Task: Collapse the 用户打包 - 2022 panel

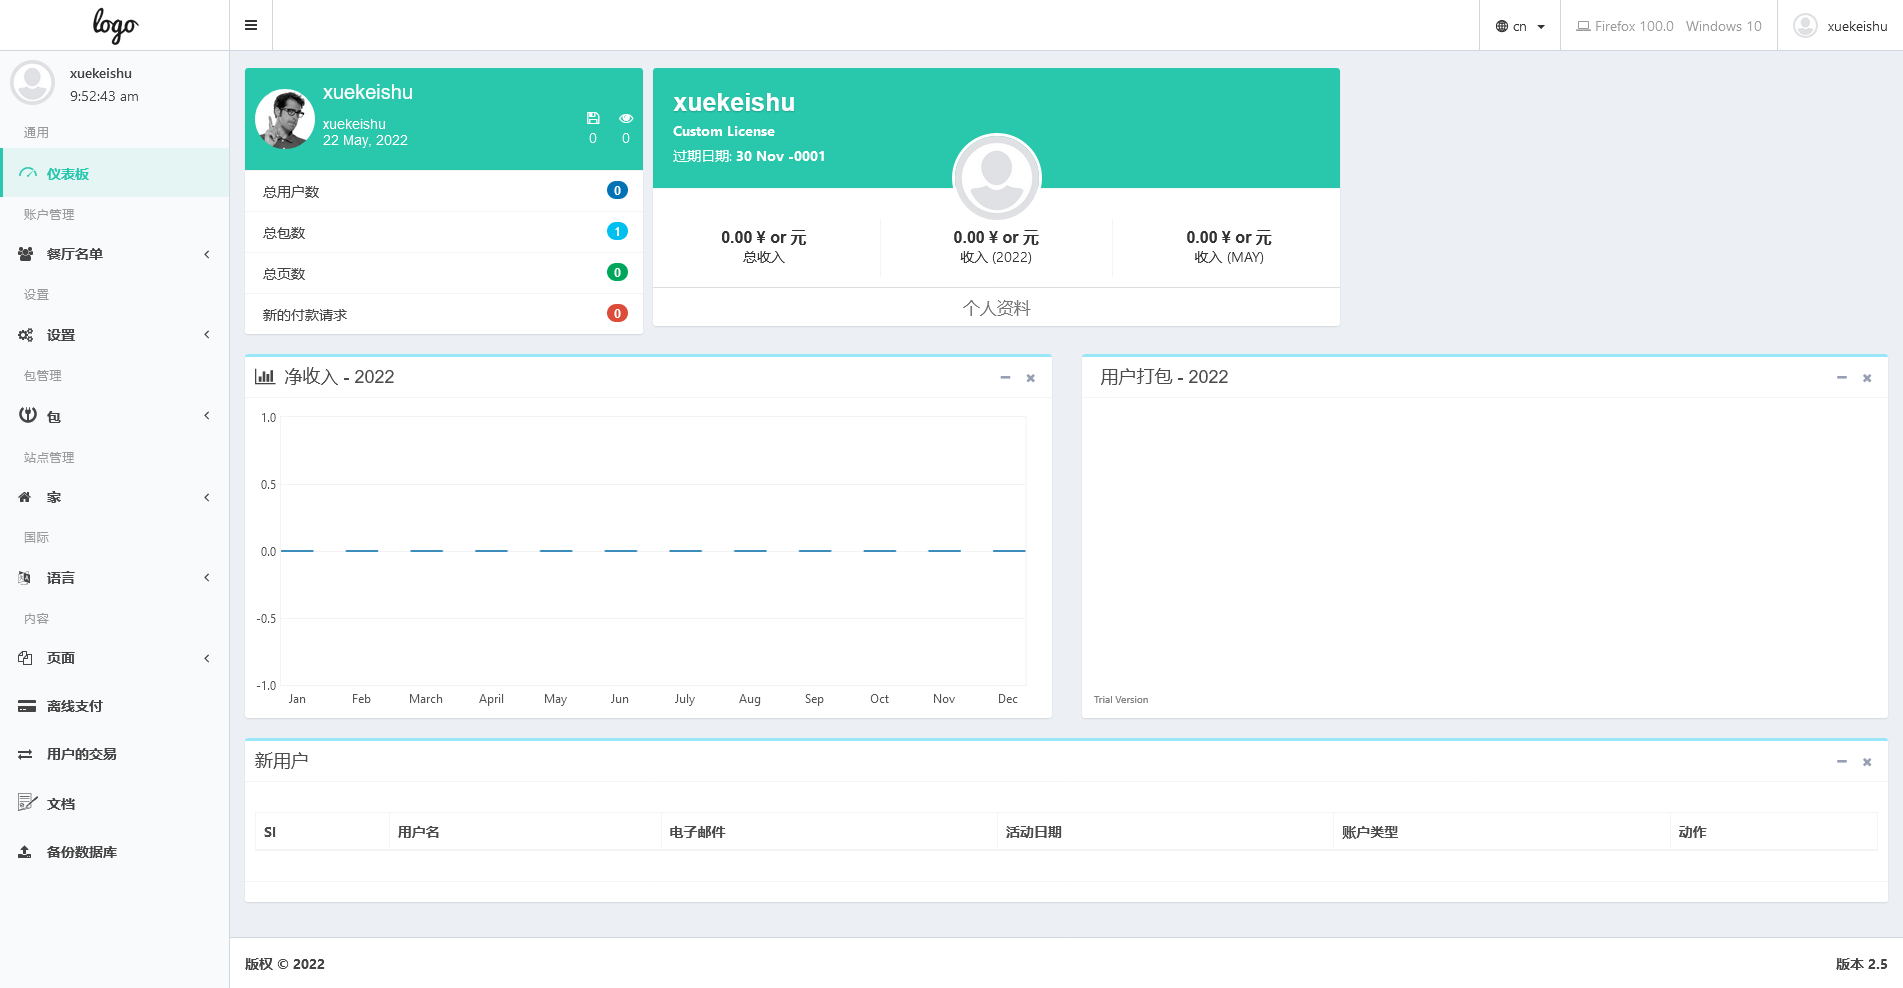Action: (1841, 378)
